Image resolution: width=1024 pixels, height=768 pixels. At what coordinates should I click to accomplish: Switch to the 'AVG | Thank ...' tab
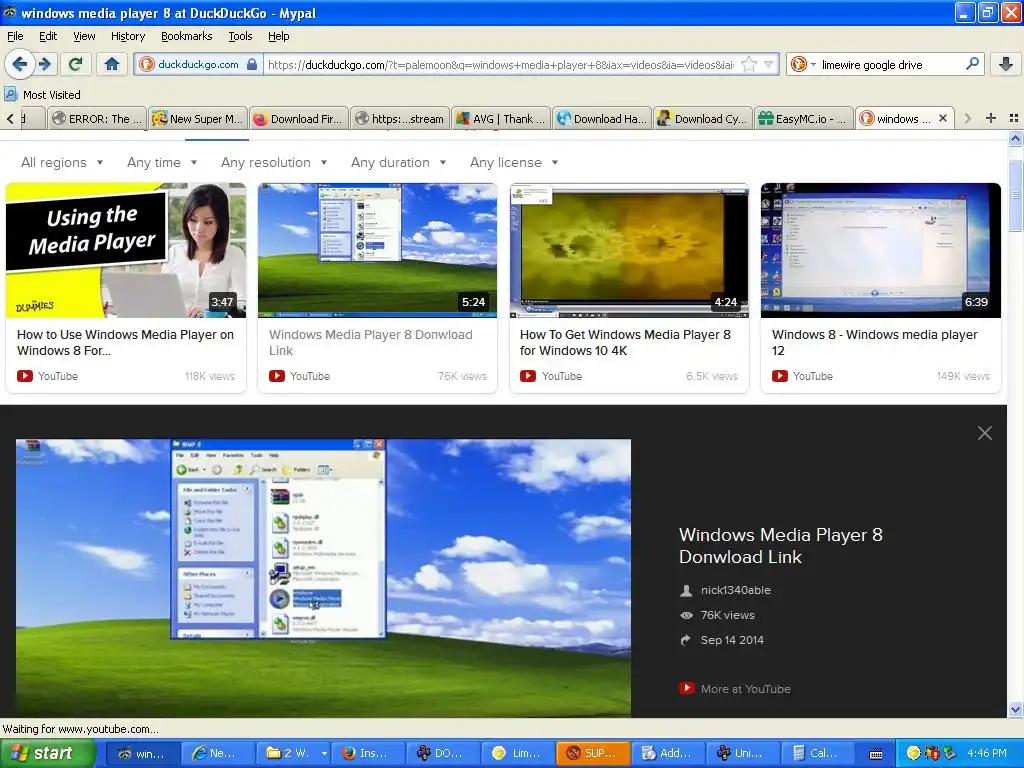(501, 118)
